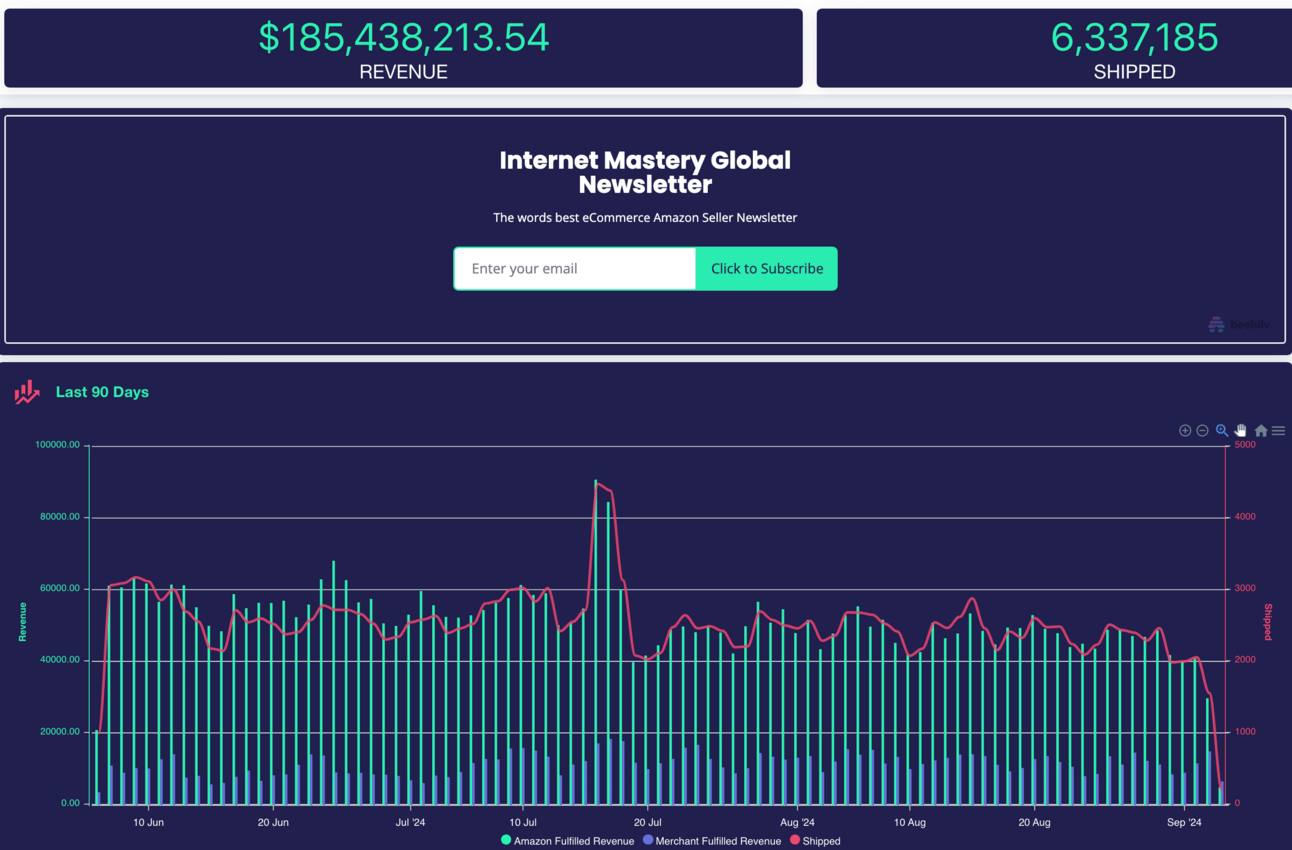This screenshot has height=850, width=1292.
Task: Click the Enter your email field
Action: [x=575, y=269]
